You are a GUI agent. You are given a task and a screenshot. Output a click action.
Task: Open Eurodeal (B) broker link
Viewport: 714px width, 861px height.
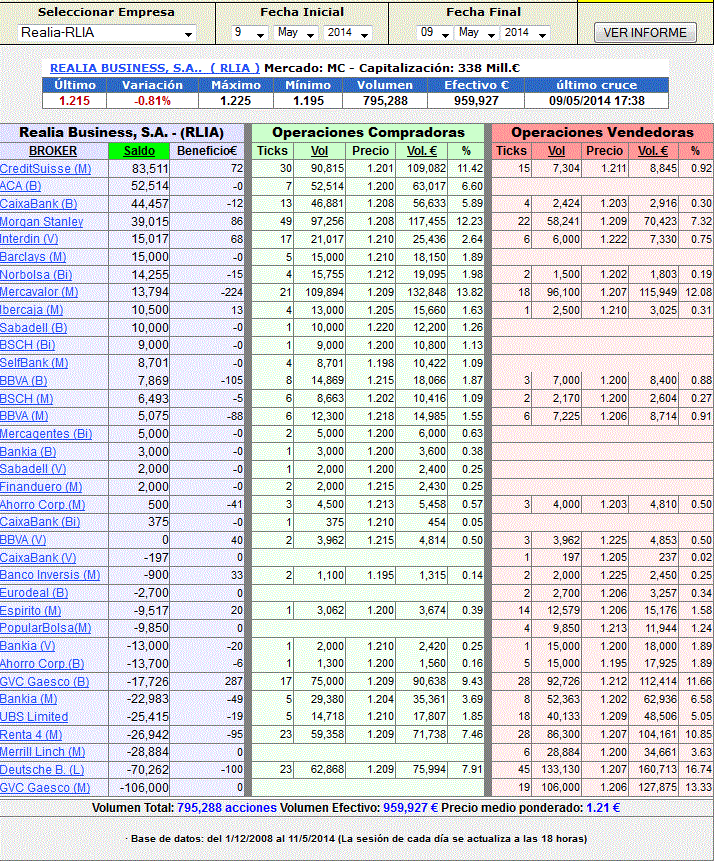pyautogui.click(x=34, y=593)
